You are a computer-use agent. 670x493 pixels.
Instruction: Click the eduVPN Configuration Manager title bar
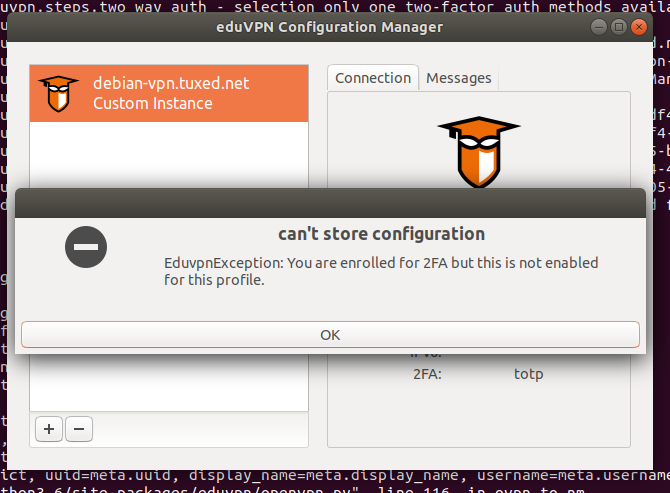click(329, 27)
